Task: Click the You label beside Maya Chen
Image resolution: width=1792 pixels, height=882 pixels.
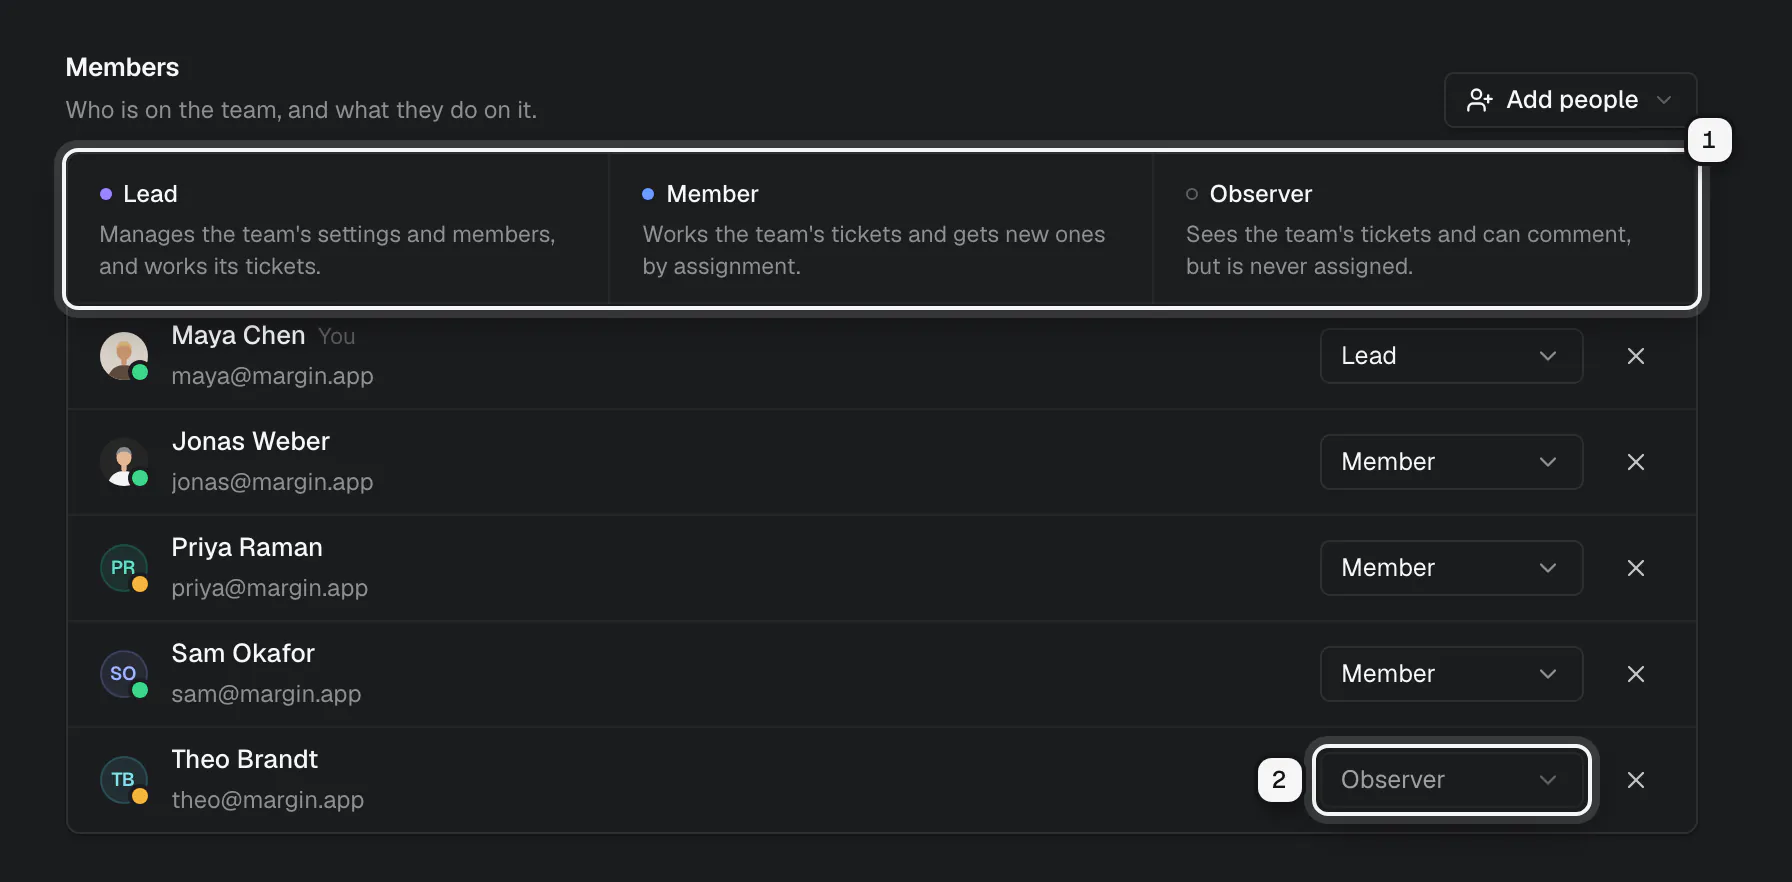Action: 336,337
